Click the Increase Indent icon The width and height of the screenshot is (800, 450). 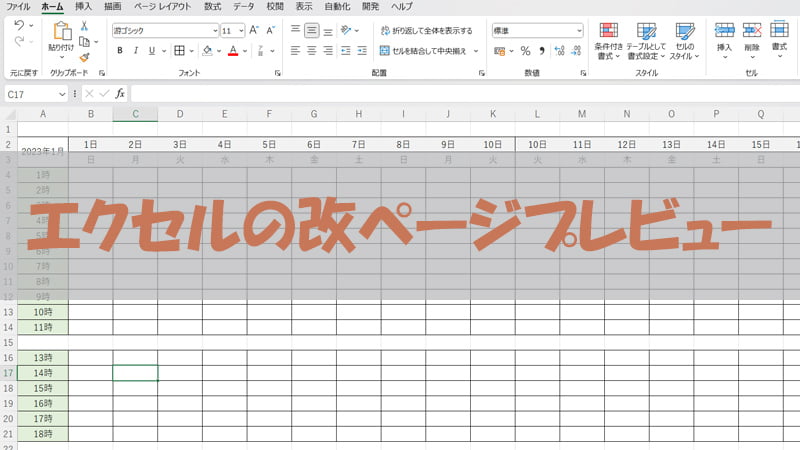[360, 50]
